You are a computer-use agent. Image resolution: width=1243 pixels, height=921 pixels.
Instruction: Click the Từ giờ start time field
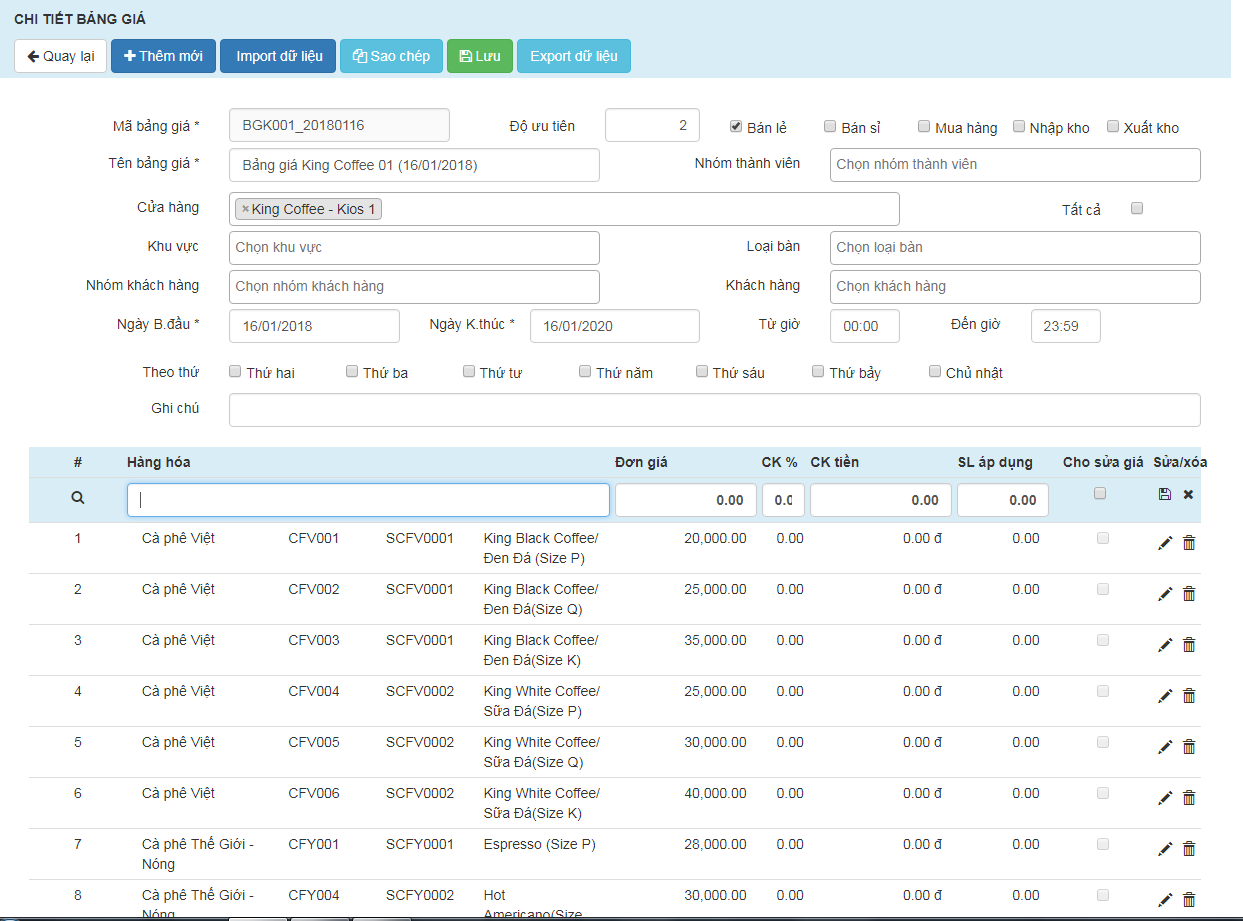(865, 326)
